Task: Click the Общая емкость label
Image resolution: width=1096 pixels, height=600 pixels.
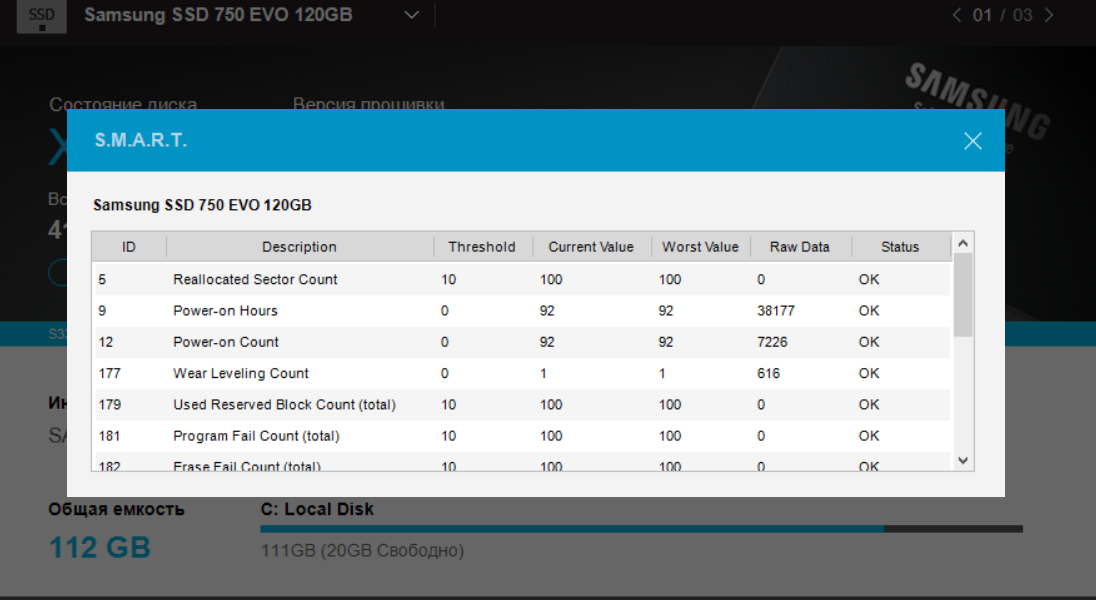Action: [116, 509]
